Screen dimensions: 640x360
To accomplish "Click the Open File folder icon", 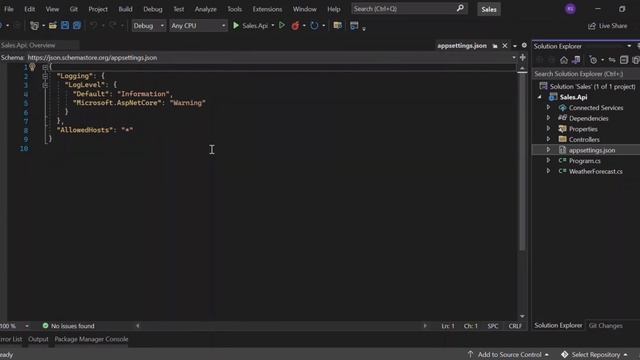I will tap(53, 26).
